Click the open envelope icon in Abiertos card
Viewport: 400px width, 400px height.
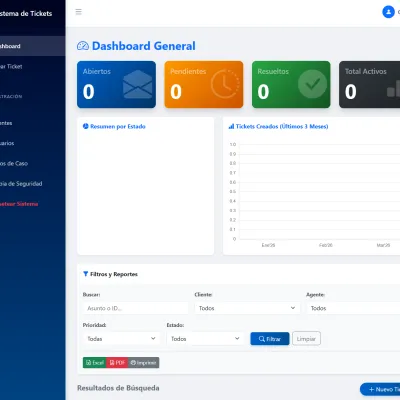[137, 85]
